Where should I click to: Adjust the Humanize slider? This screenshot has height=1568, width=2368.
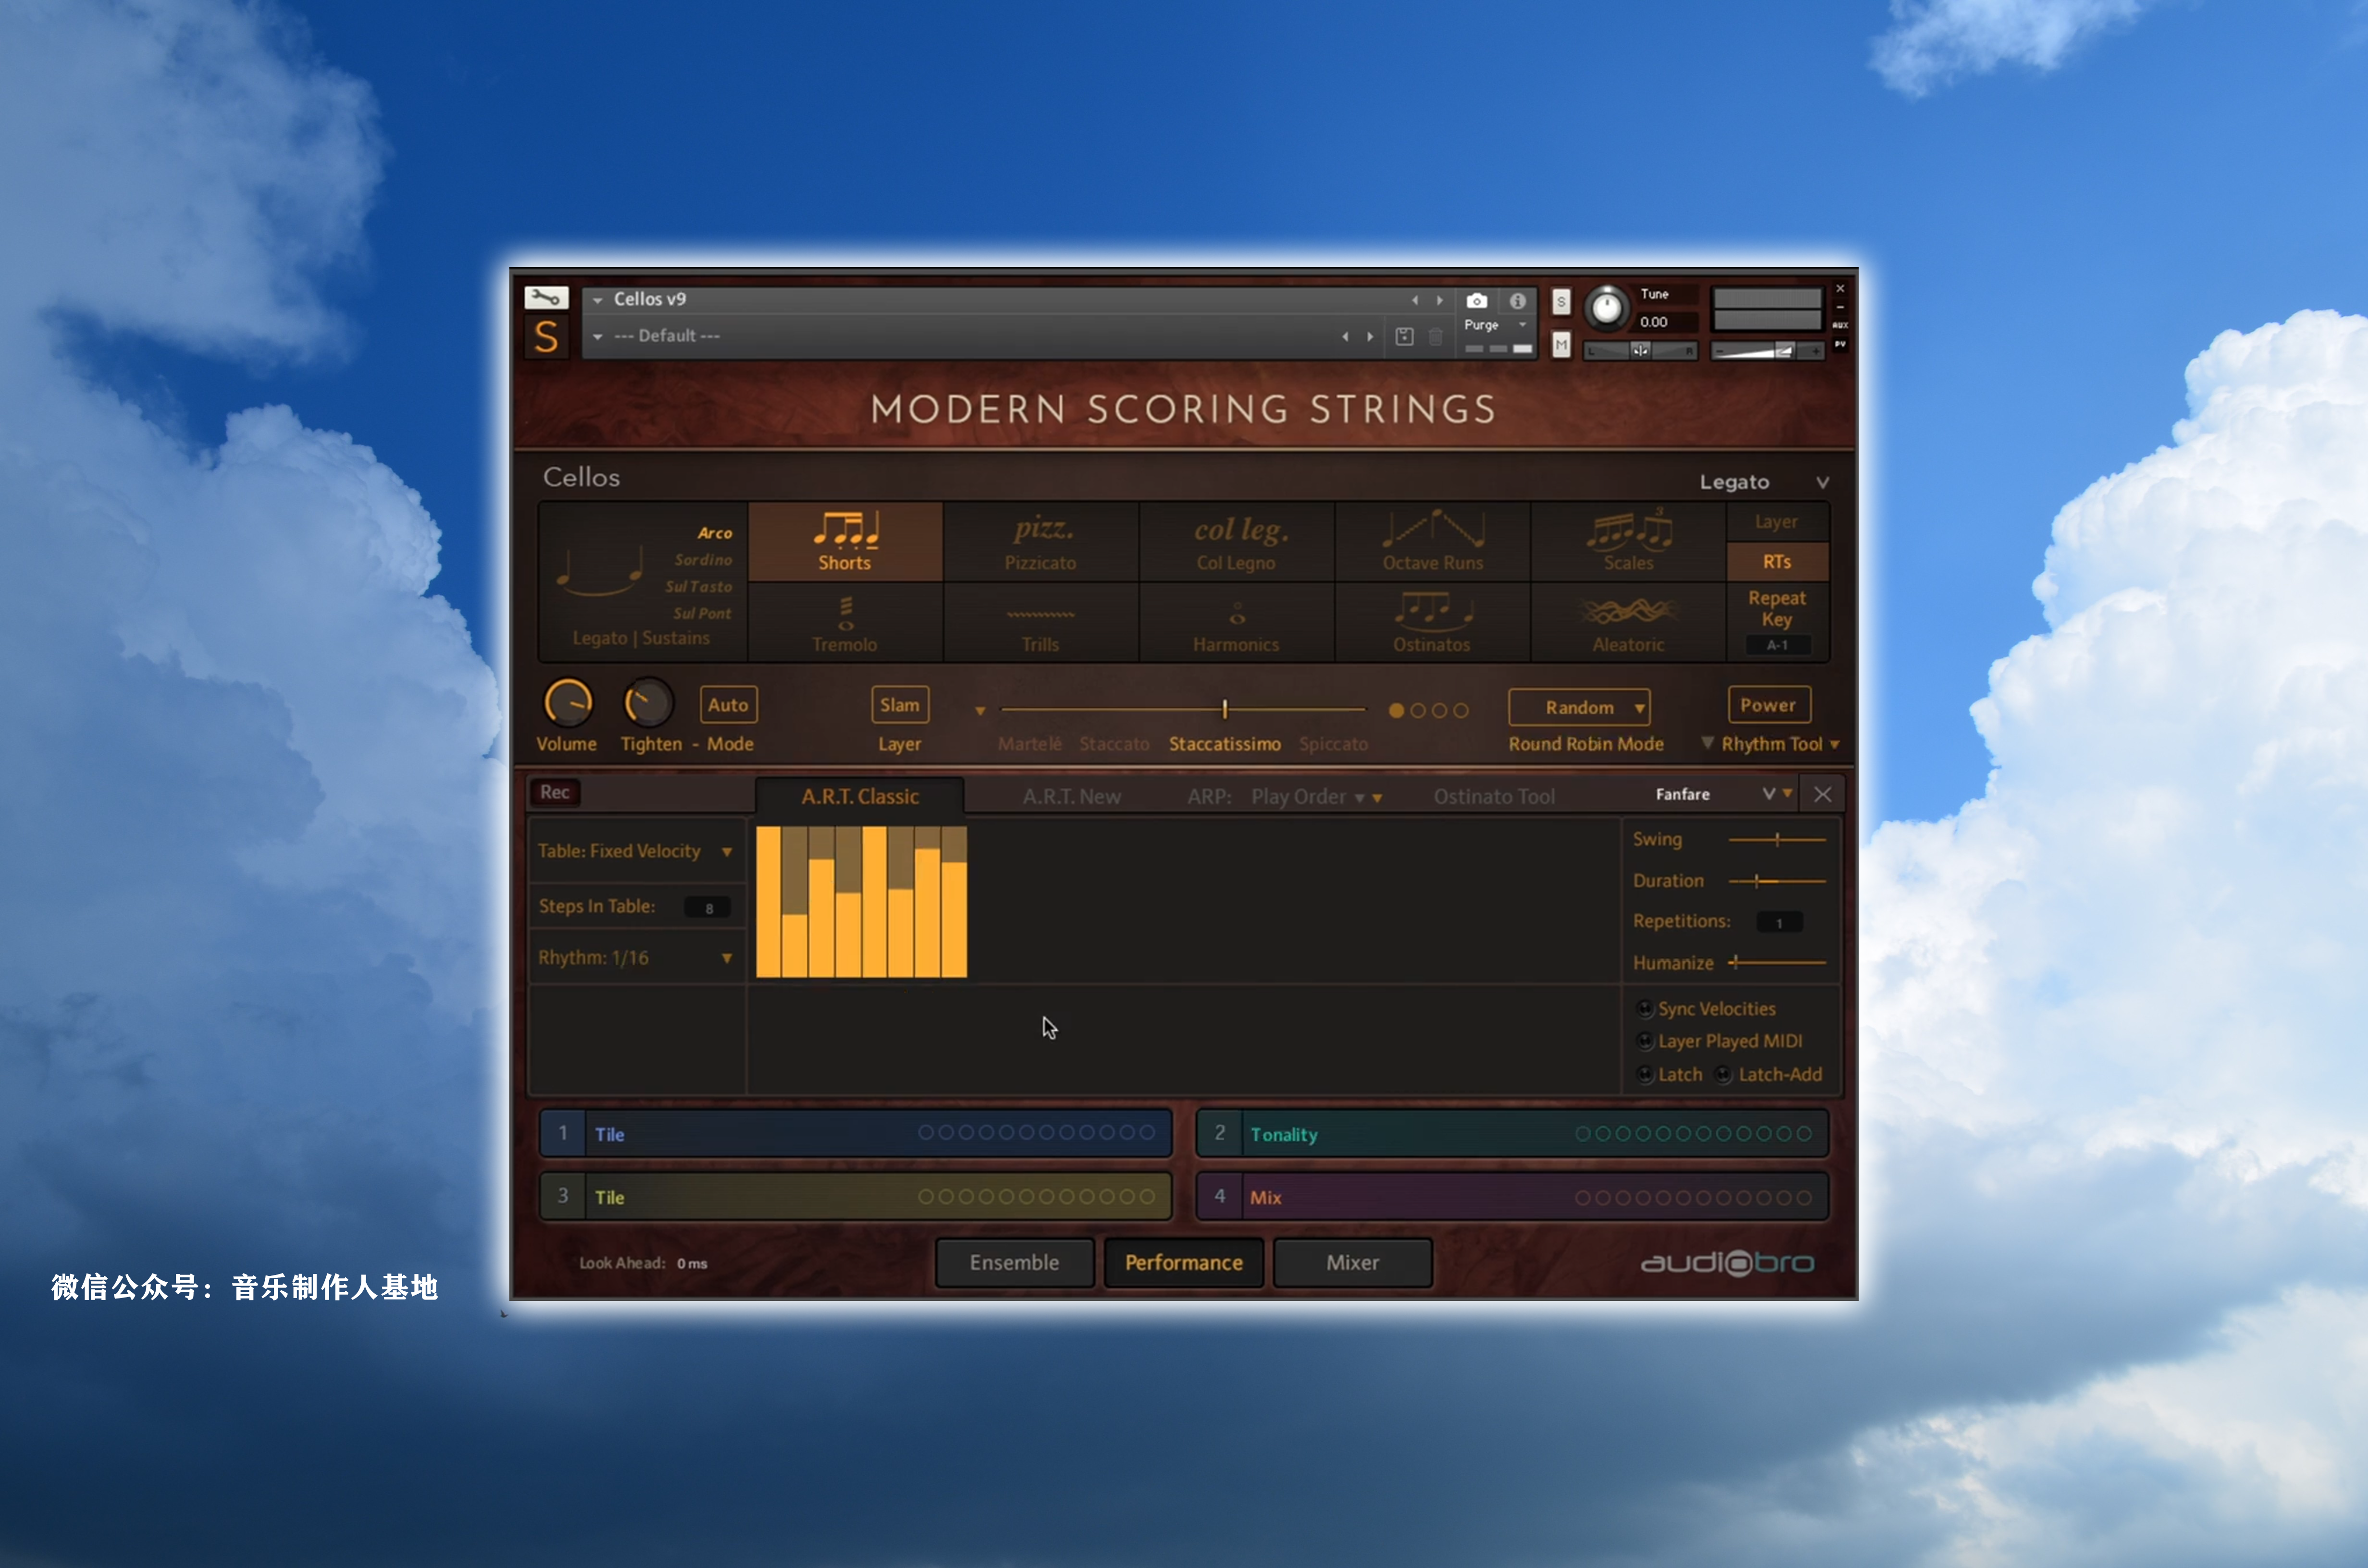(x=1777, y=963)
